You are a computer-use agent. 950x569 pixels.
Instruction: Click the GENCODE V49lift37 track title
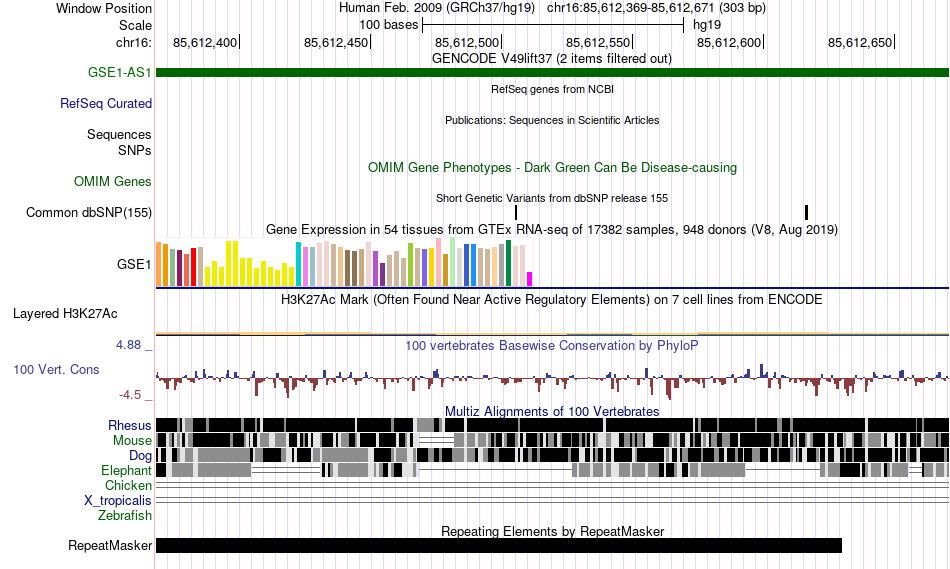tap(551, 58)
